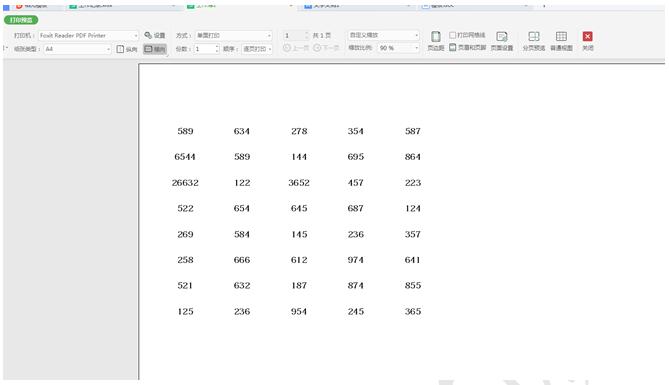669x385 pixels.
Task: Increase the copies (份数) count stepper
Action: [217, 47]
